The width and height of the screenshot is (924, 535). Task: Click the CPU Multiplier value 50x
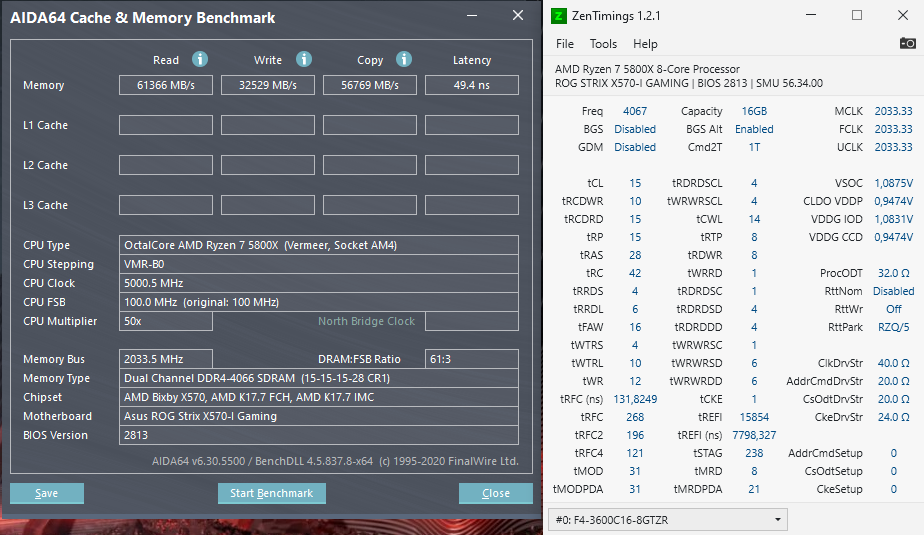coord(166,321)
